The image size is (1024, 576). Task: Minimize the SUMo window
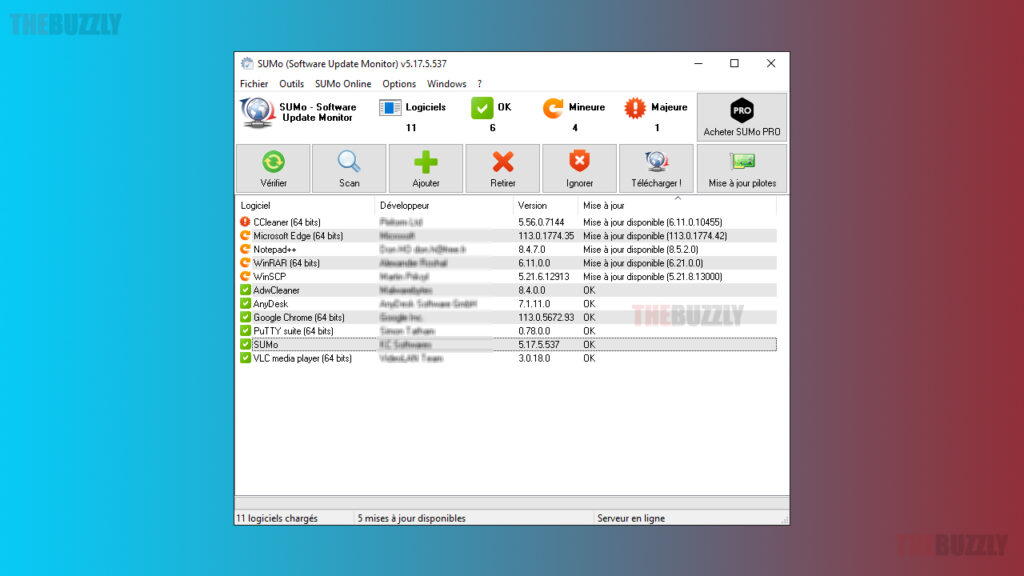click(698, 63)
